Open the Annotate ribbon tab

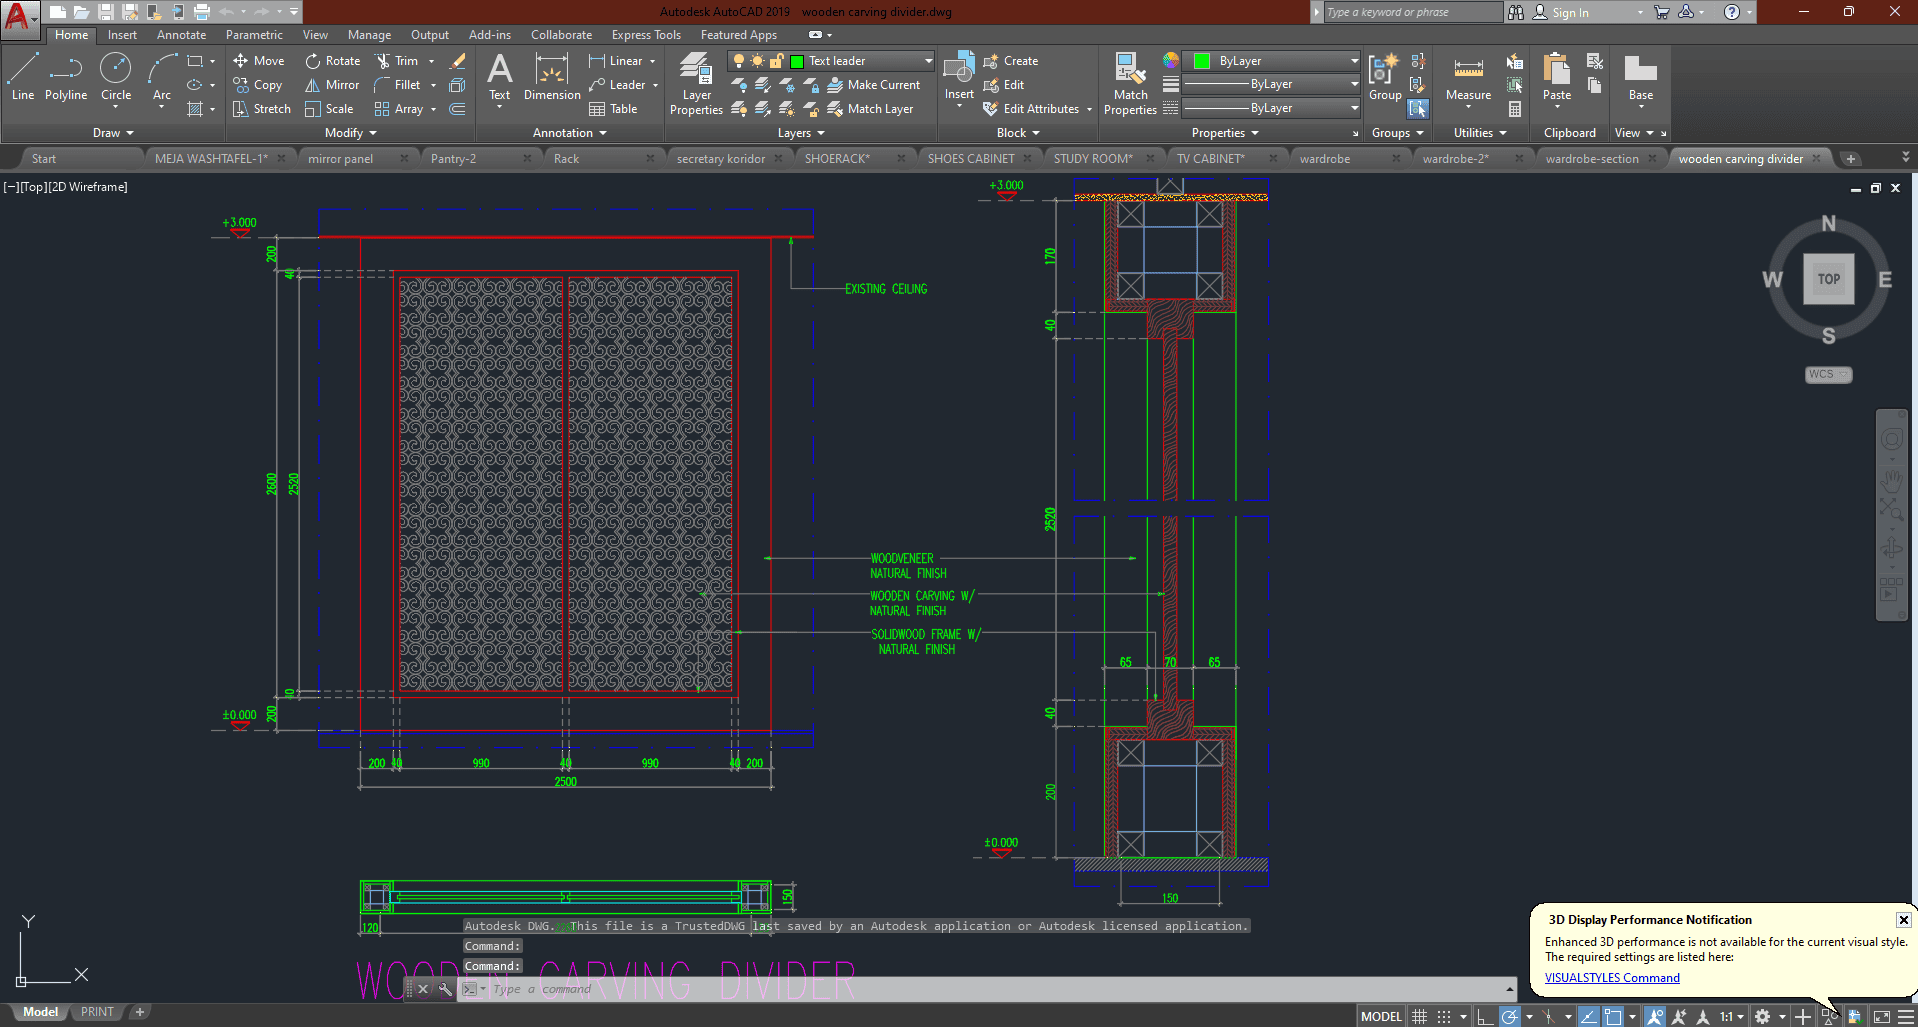coord(181,35)
